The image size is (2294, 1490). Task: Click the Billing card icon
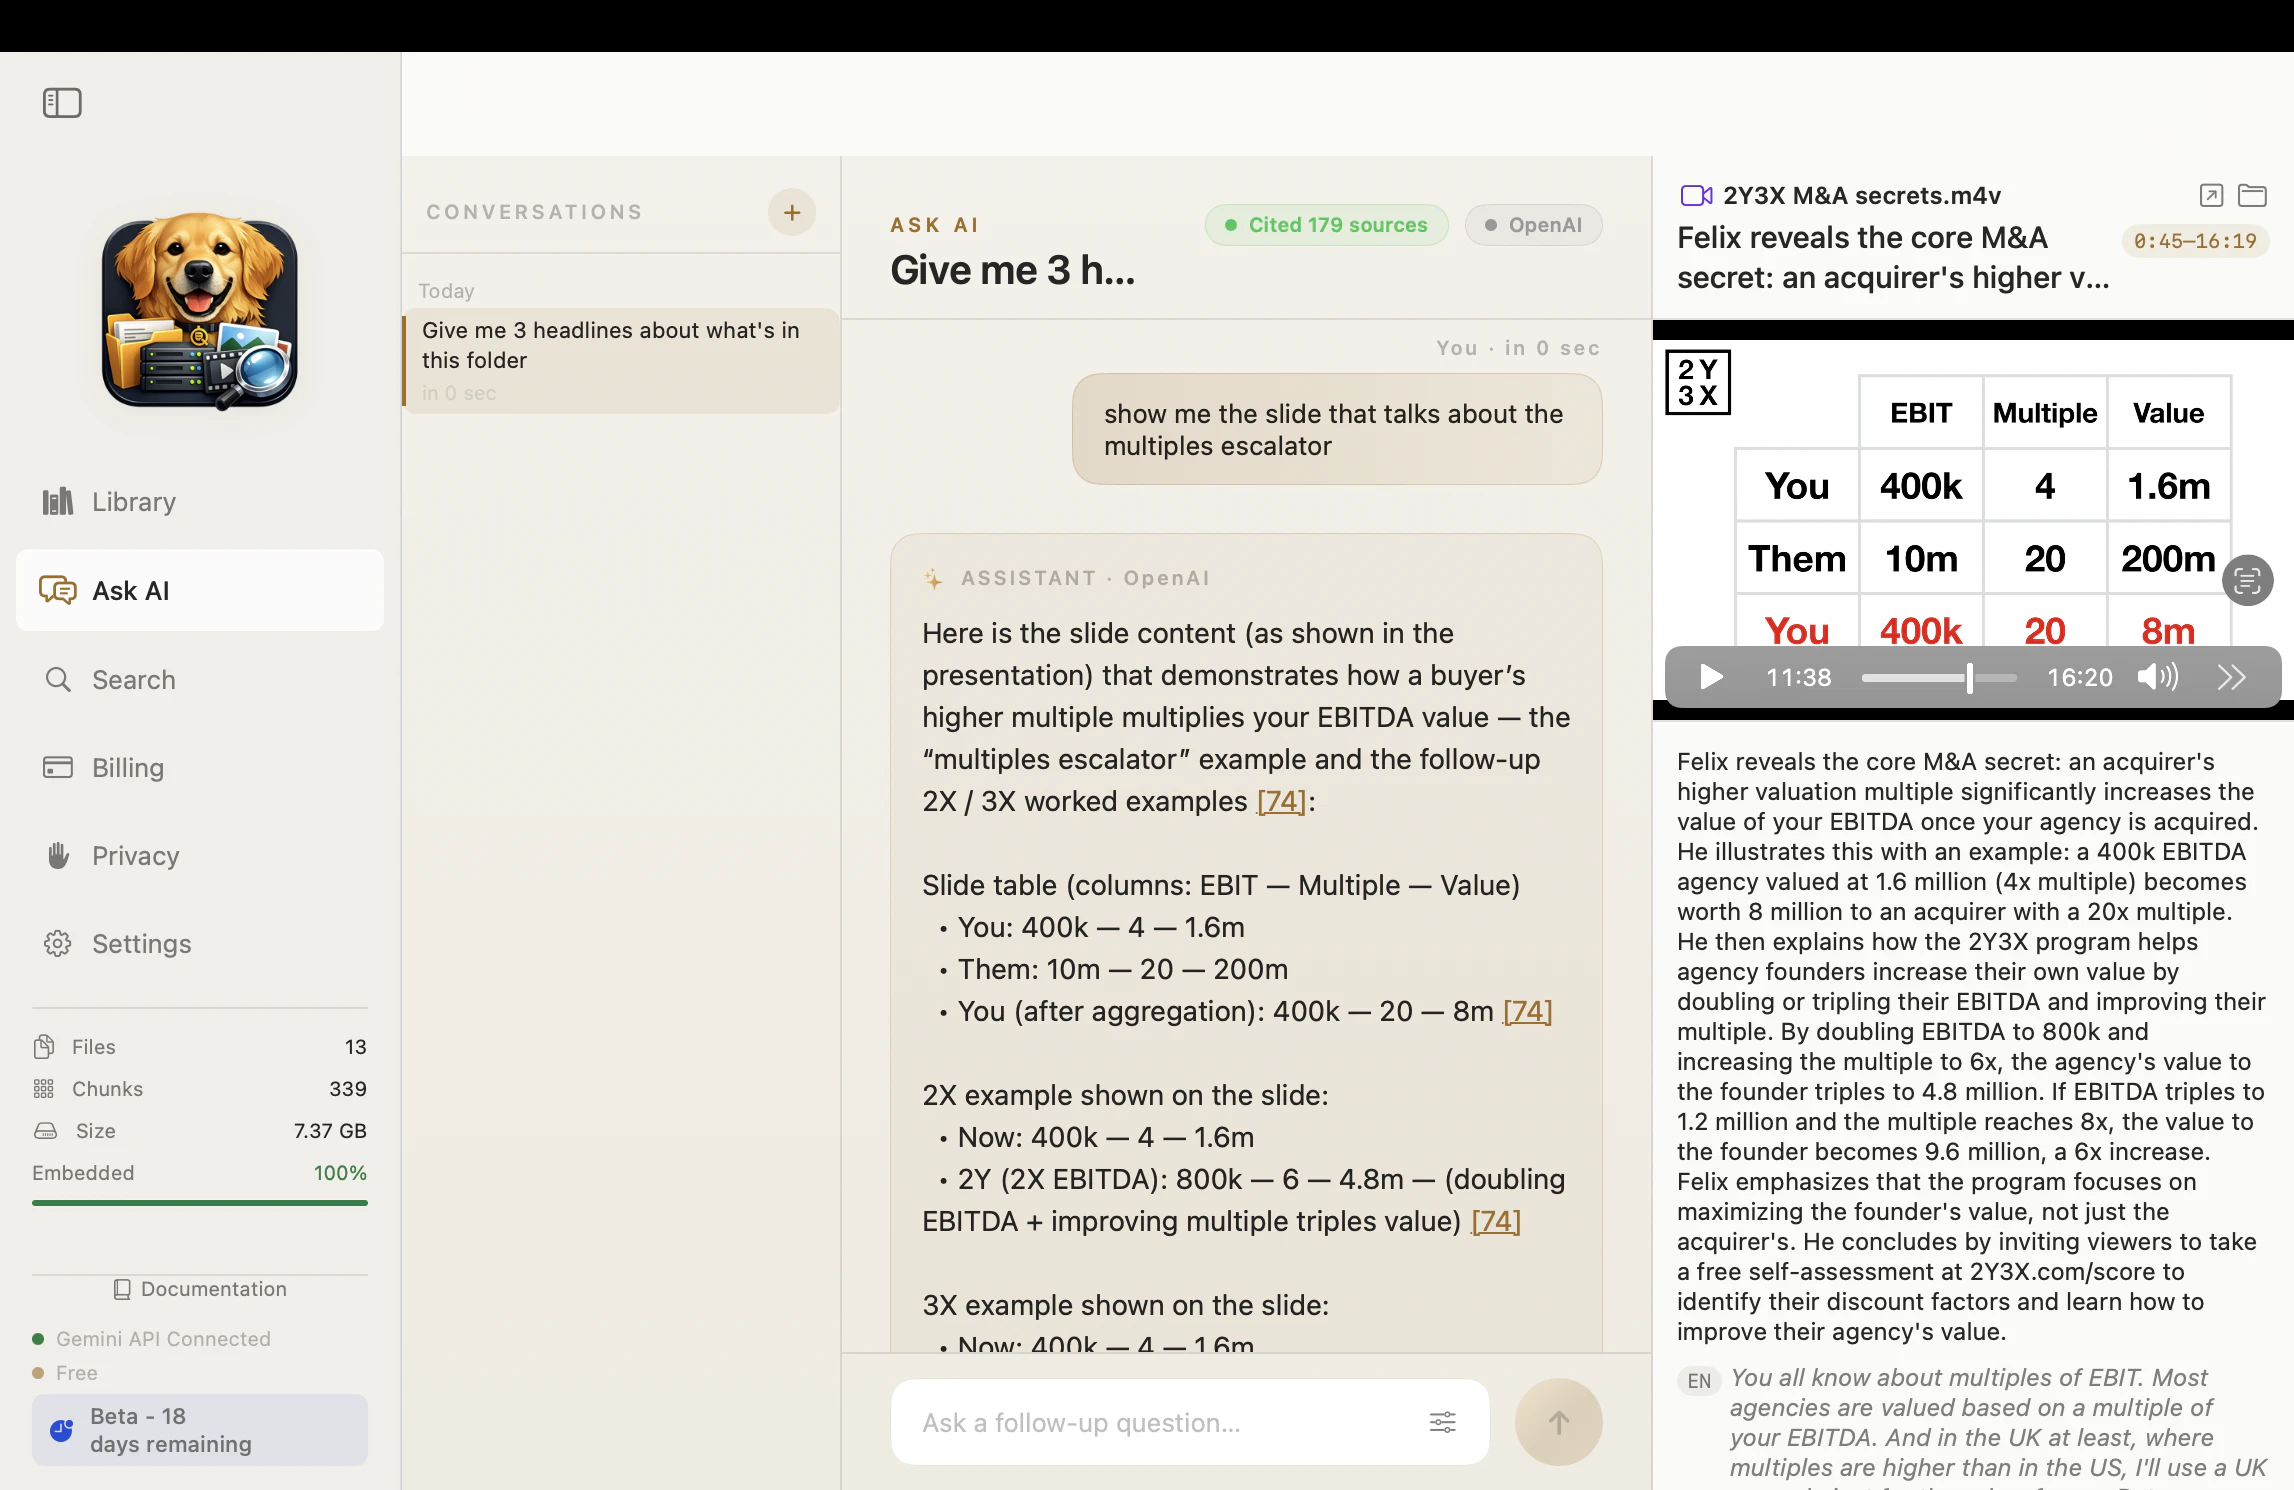coord(58,767)
